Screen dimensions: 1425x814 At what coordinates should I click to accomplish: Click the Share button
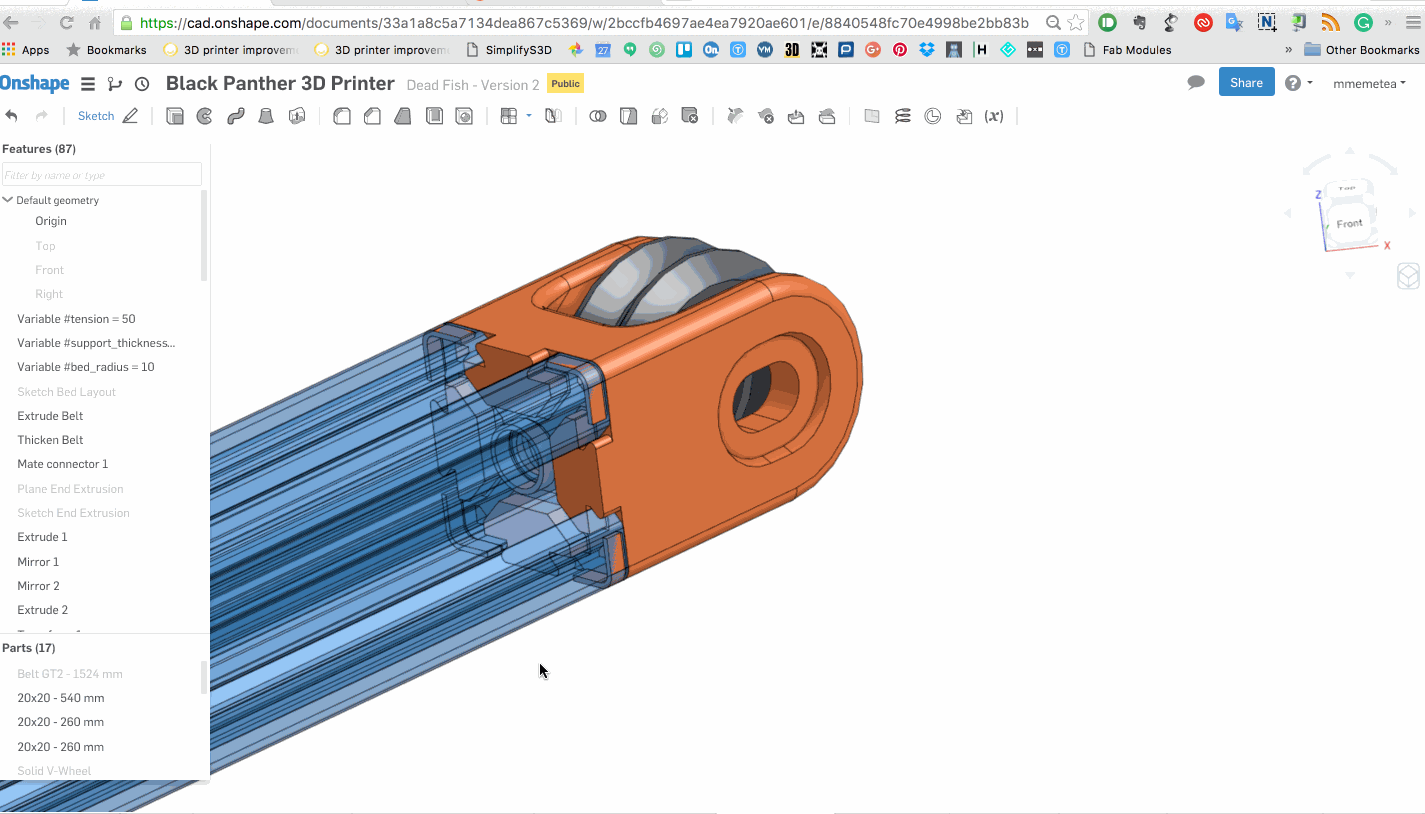click(1246, 83)
